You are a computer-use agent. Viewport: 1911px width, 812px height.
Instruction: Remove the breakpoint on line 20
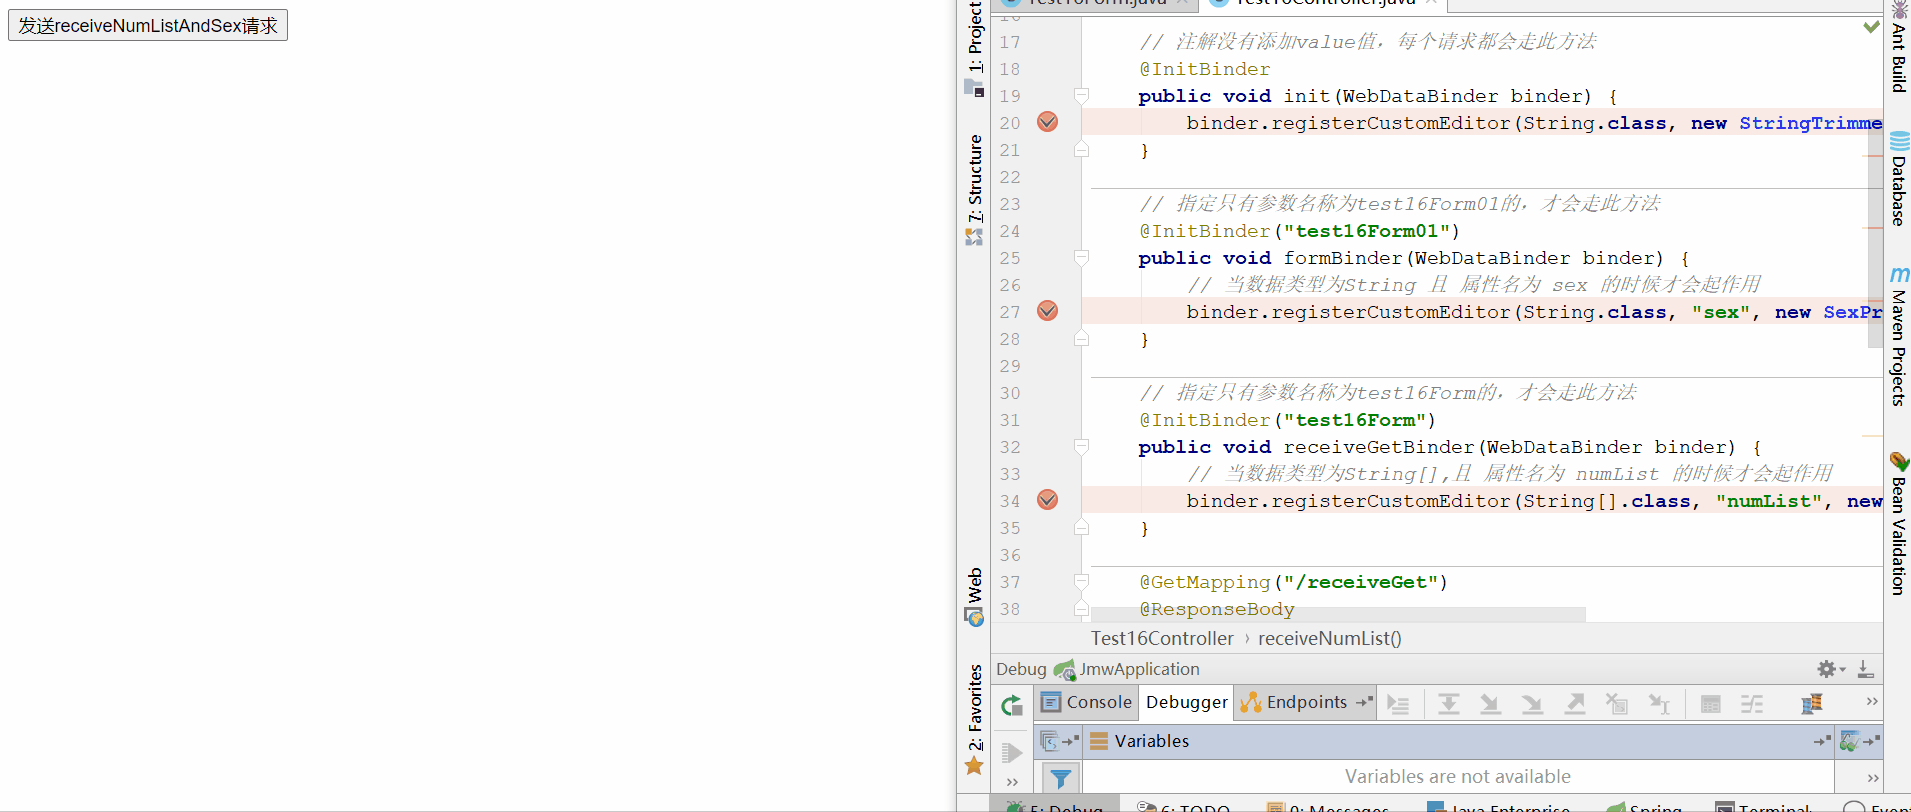click(x=1047, y=122)
